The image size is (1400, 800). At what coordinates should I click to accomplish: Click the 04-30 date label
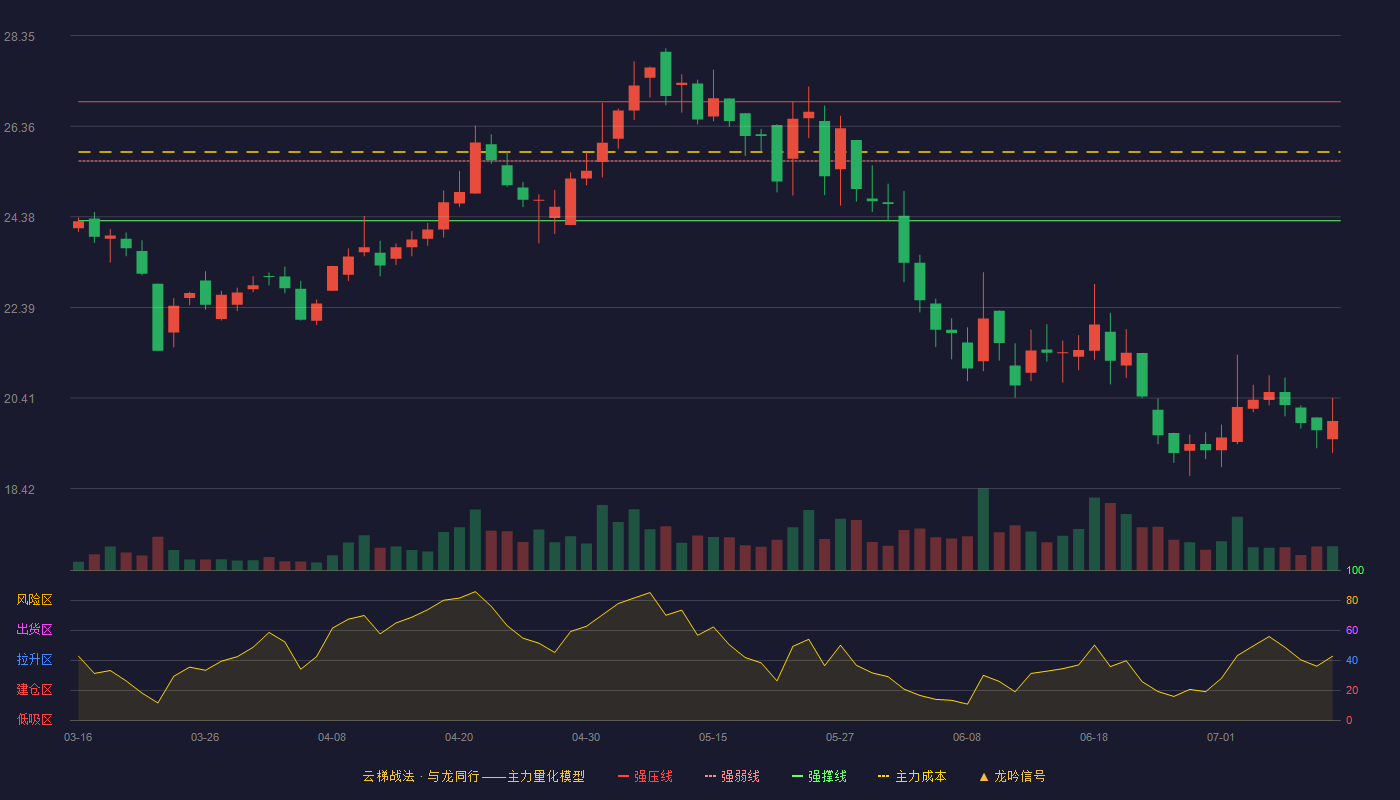point(586,737)
